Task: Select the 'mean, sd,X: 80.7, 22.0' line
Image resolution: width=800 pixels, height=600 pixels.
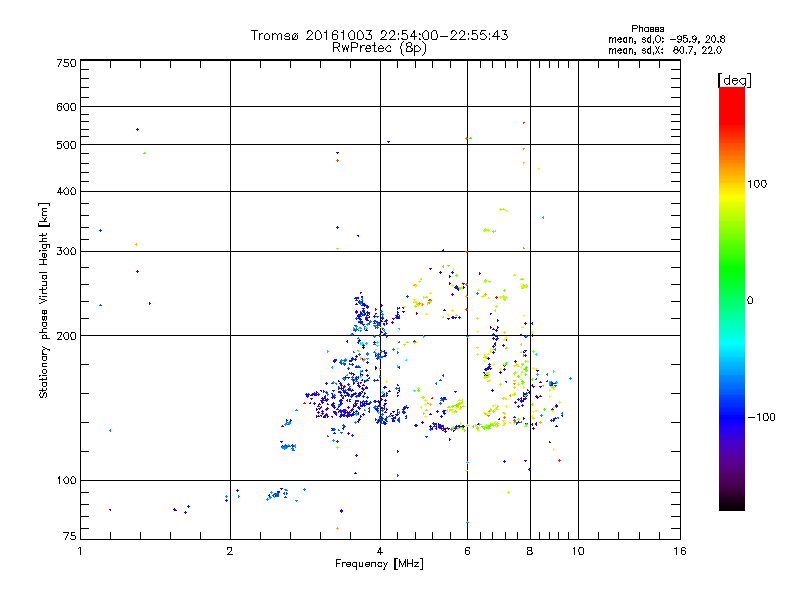Action: pos(665,50)
